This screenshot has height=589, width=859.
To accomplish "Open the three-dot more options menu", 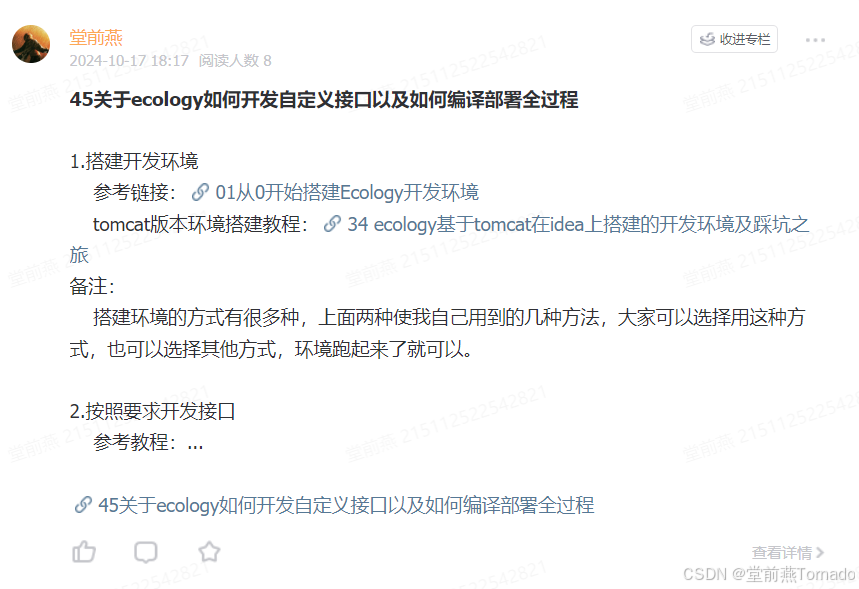I will tap(815, 40).
